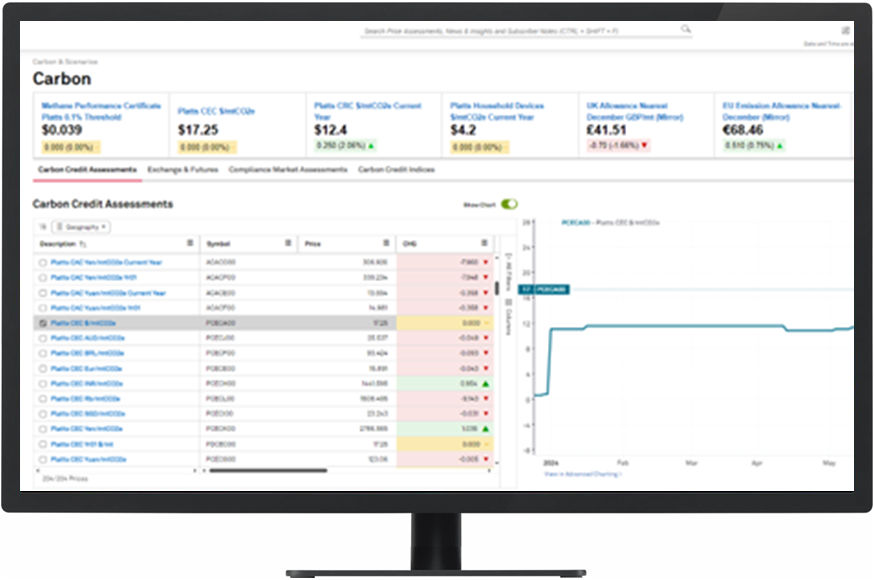
Task: Click the Description sort arrows icon
Action: (82, 244)
